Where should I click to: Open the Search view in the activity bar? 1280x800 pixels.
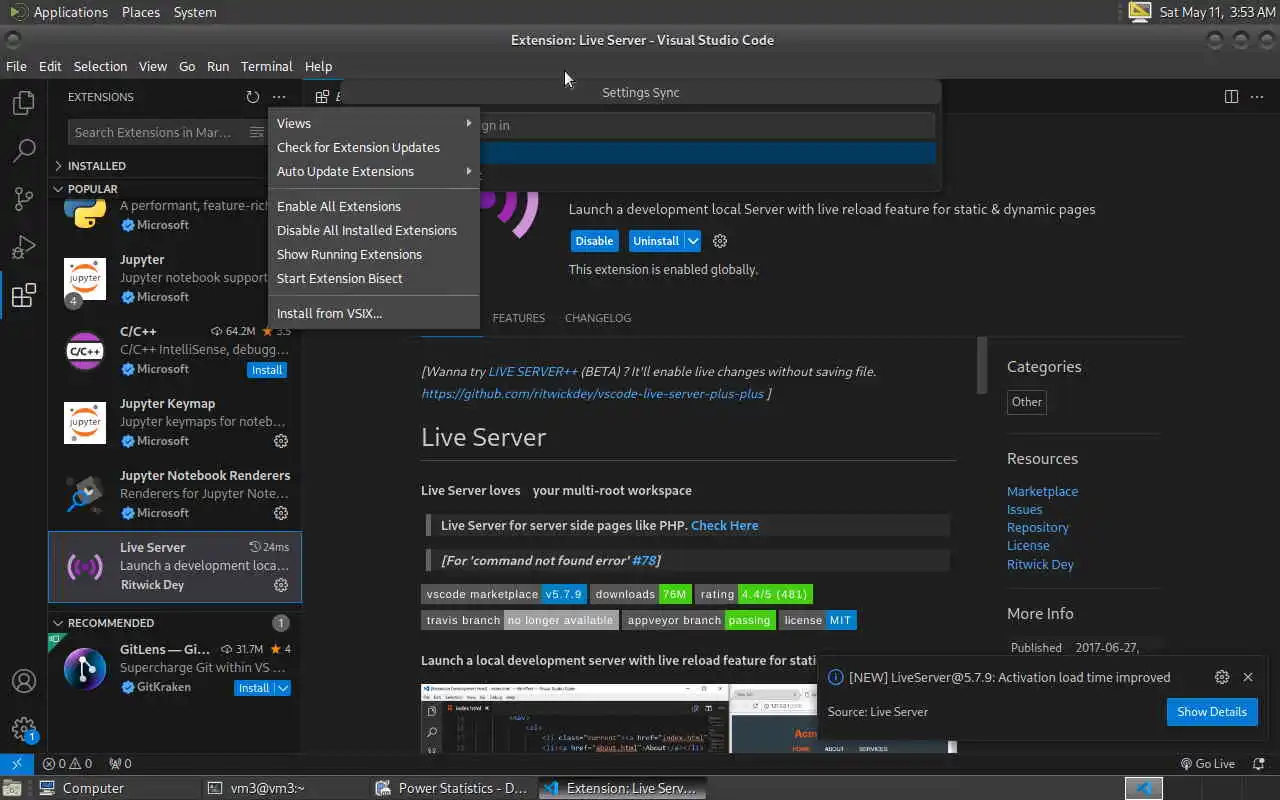(24, 151)
